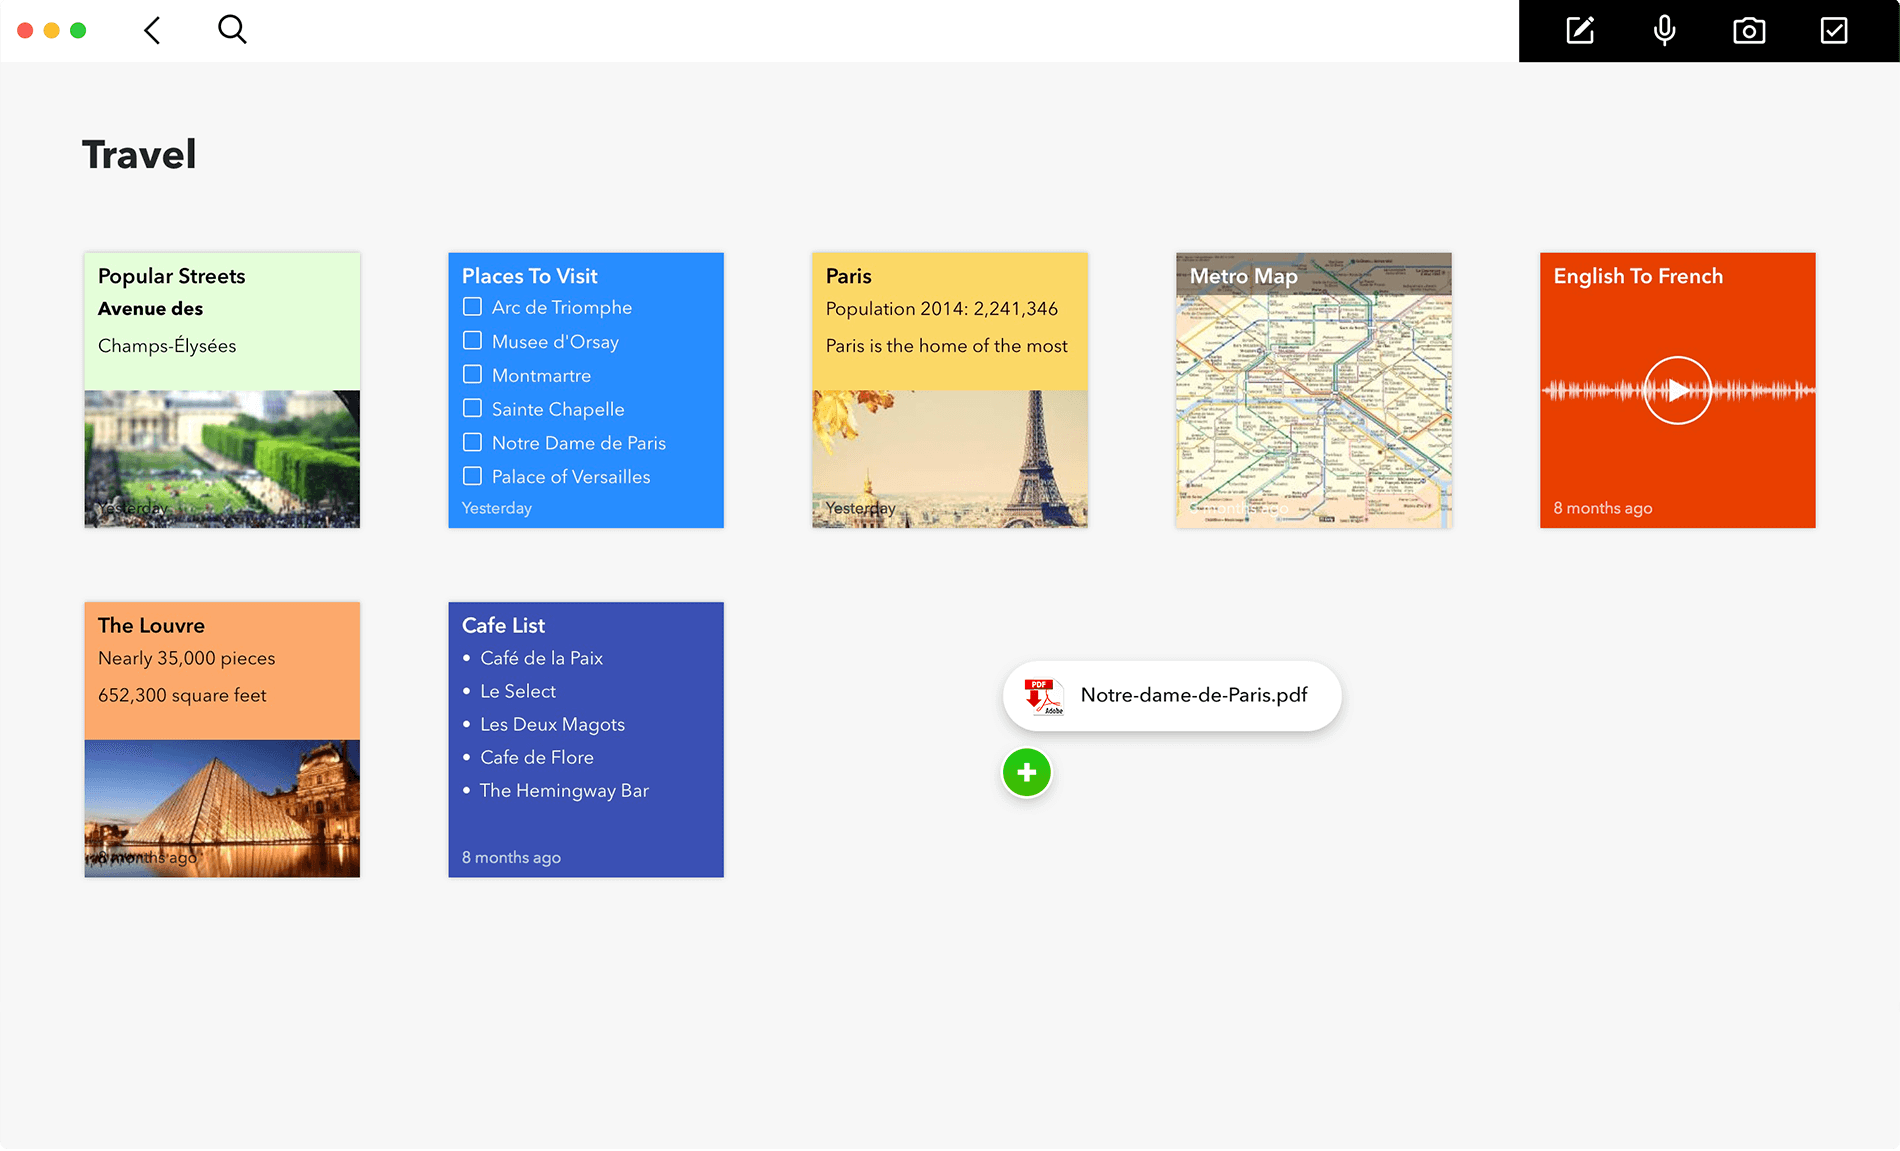Create a new checklist note
The width and height of the screenshot is (1900, 1151).
pos(1834,31)
